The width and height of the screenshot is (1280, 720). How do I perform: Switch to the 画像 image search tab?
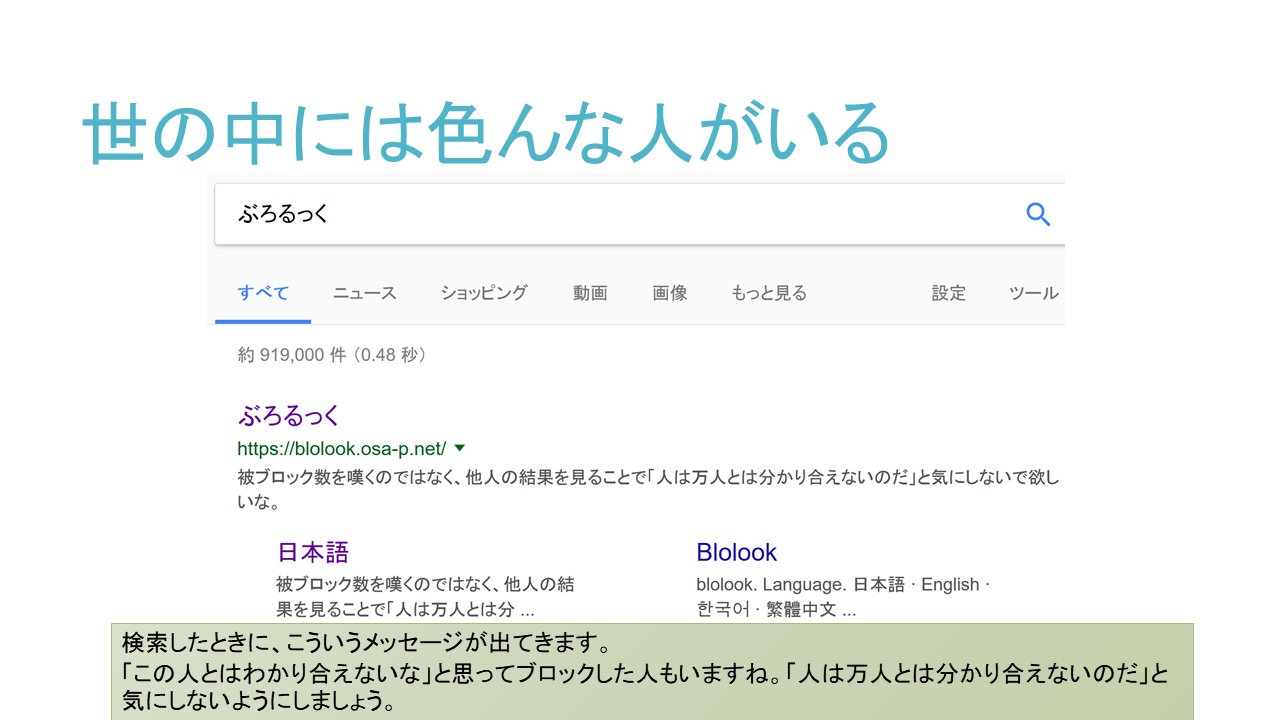pyautogui.click(x=670, y=292)
